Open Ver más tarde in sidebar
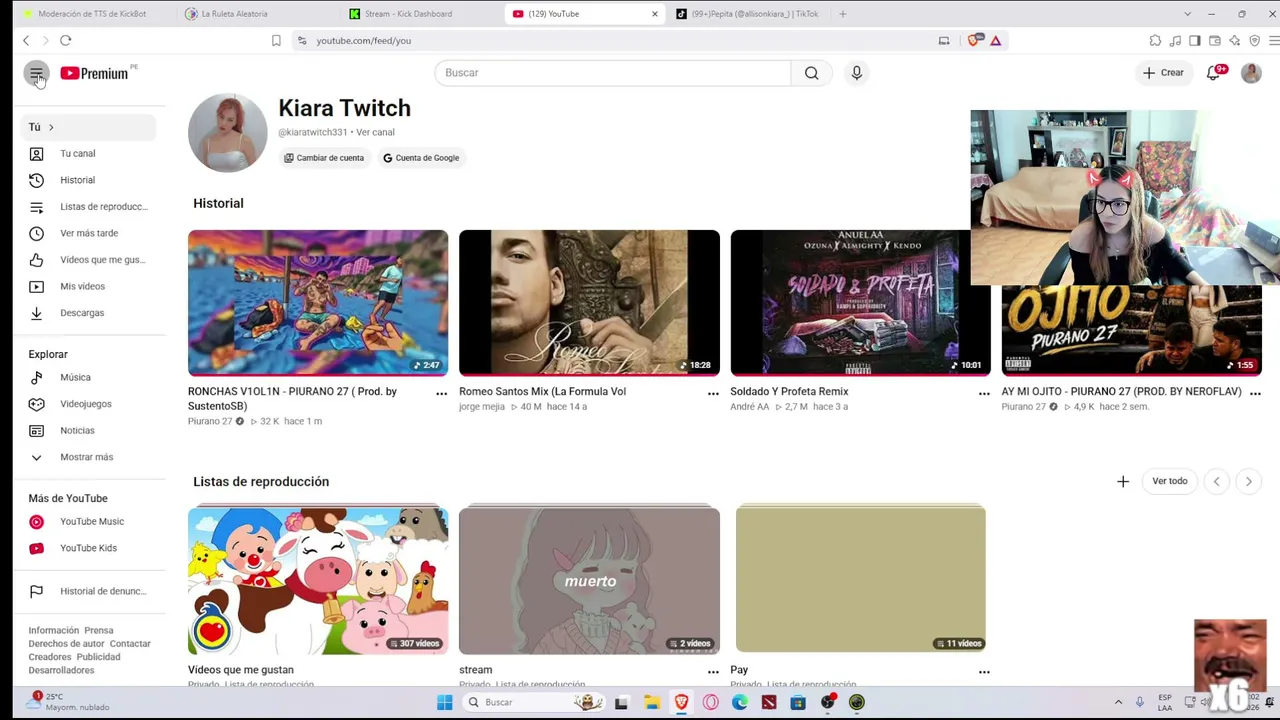 click(x=88, y=233)
